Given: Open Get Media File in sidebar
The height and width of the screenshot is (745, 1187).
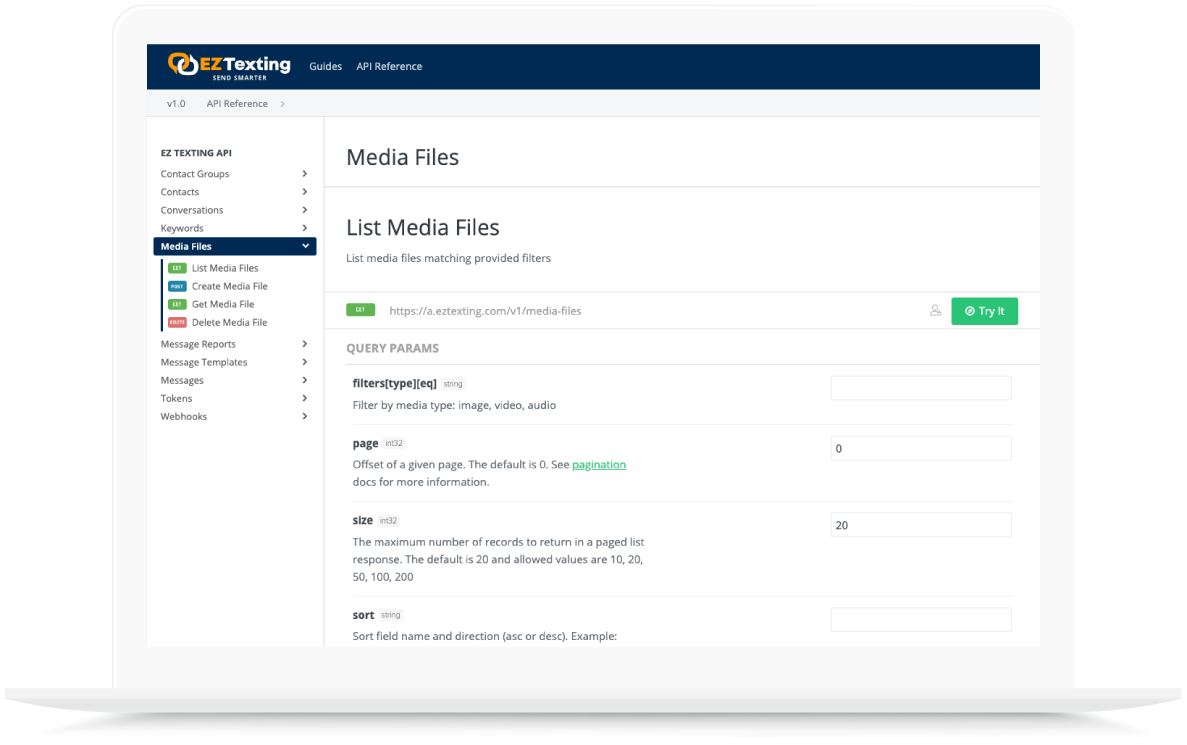Looking at the screenshot, I should (223, 304).
